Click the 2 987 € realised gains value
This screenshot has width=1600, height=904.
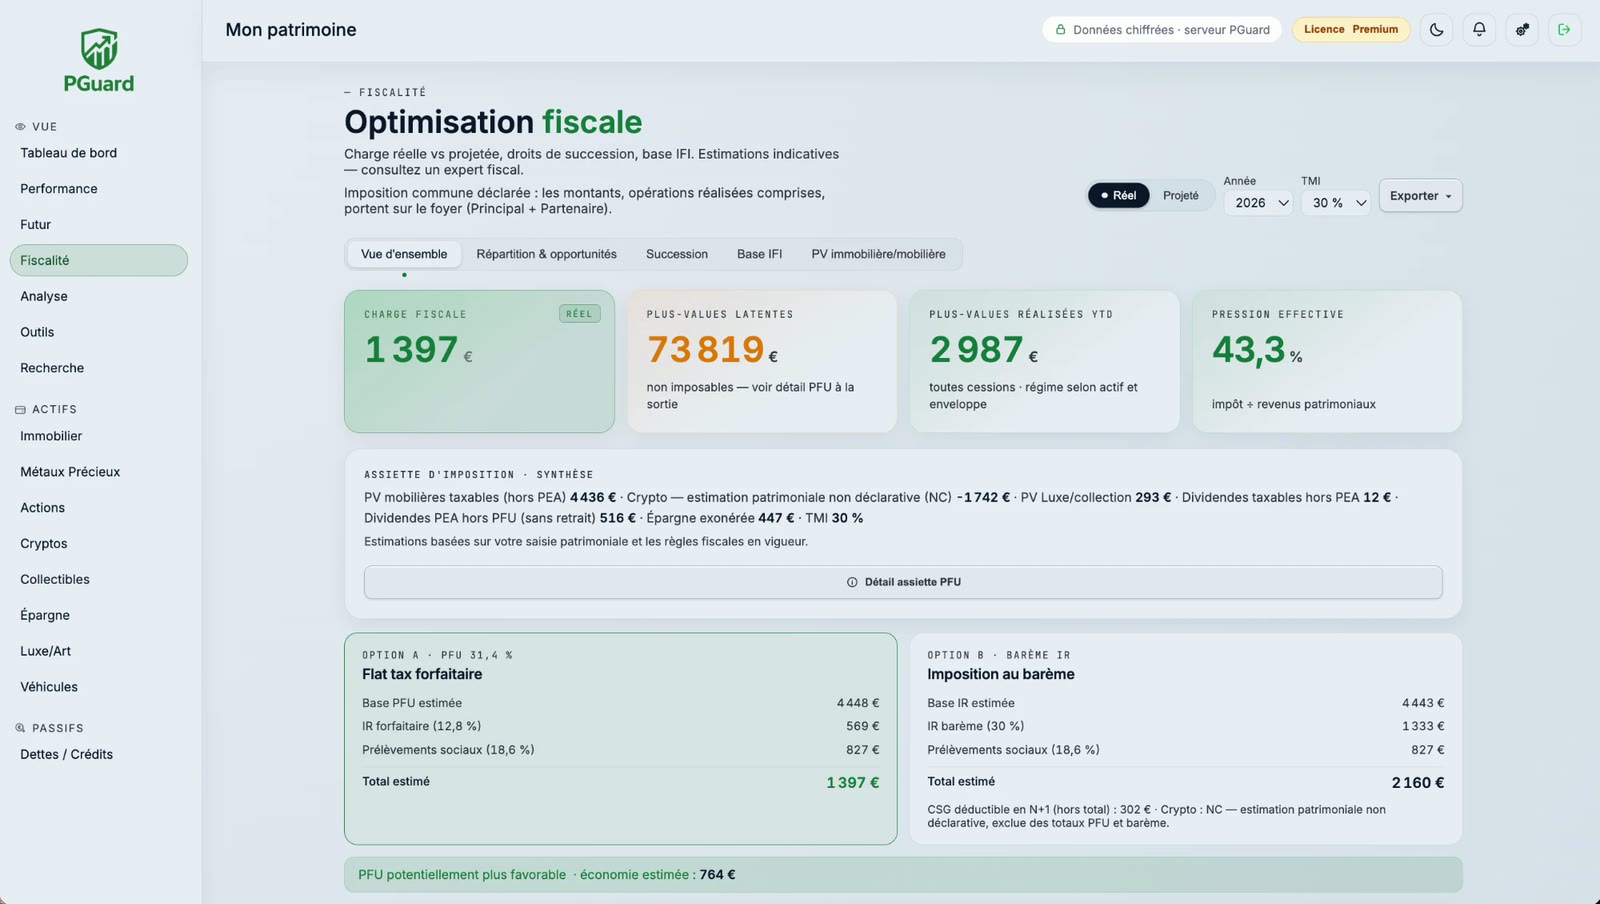(x=983, y=350)
